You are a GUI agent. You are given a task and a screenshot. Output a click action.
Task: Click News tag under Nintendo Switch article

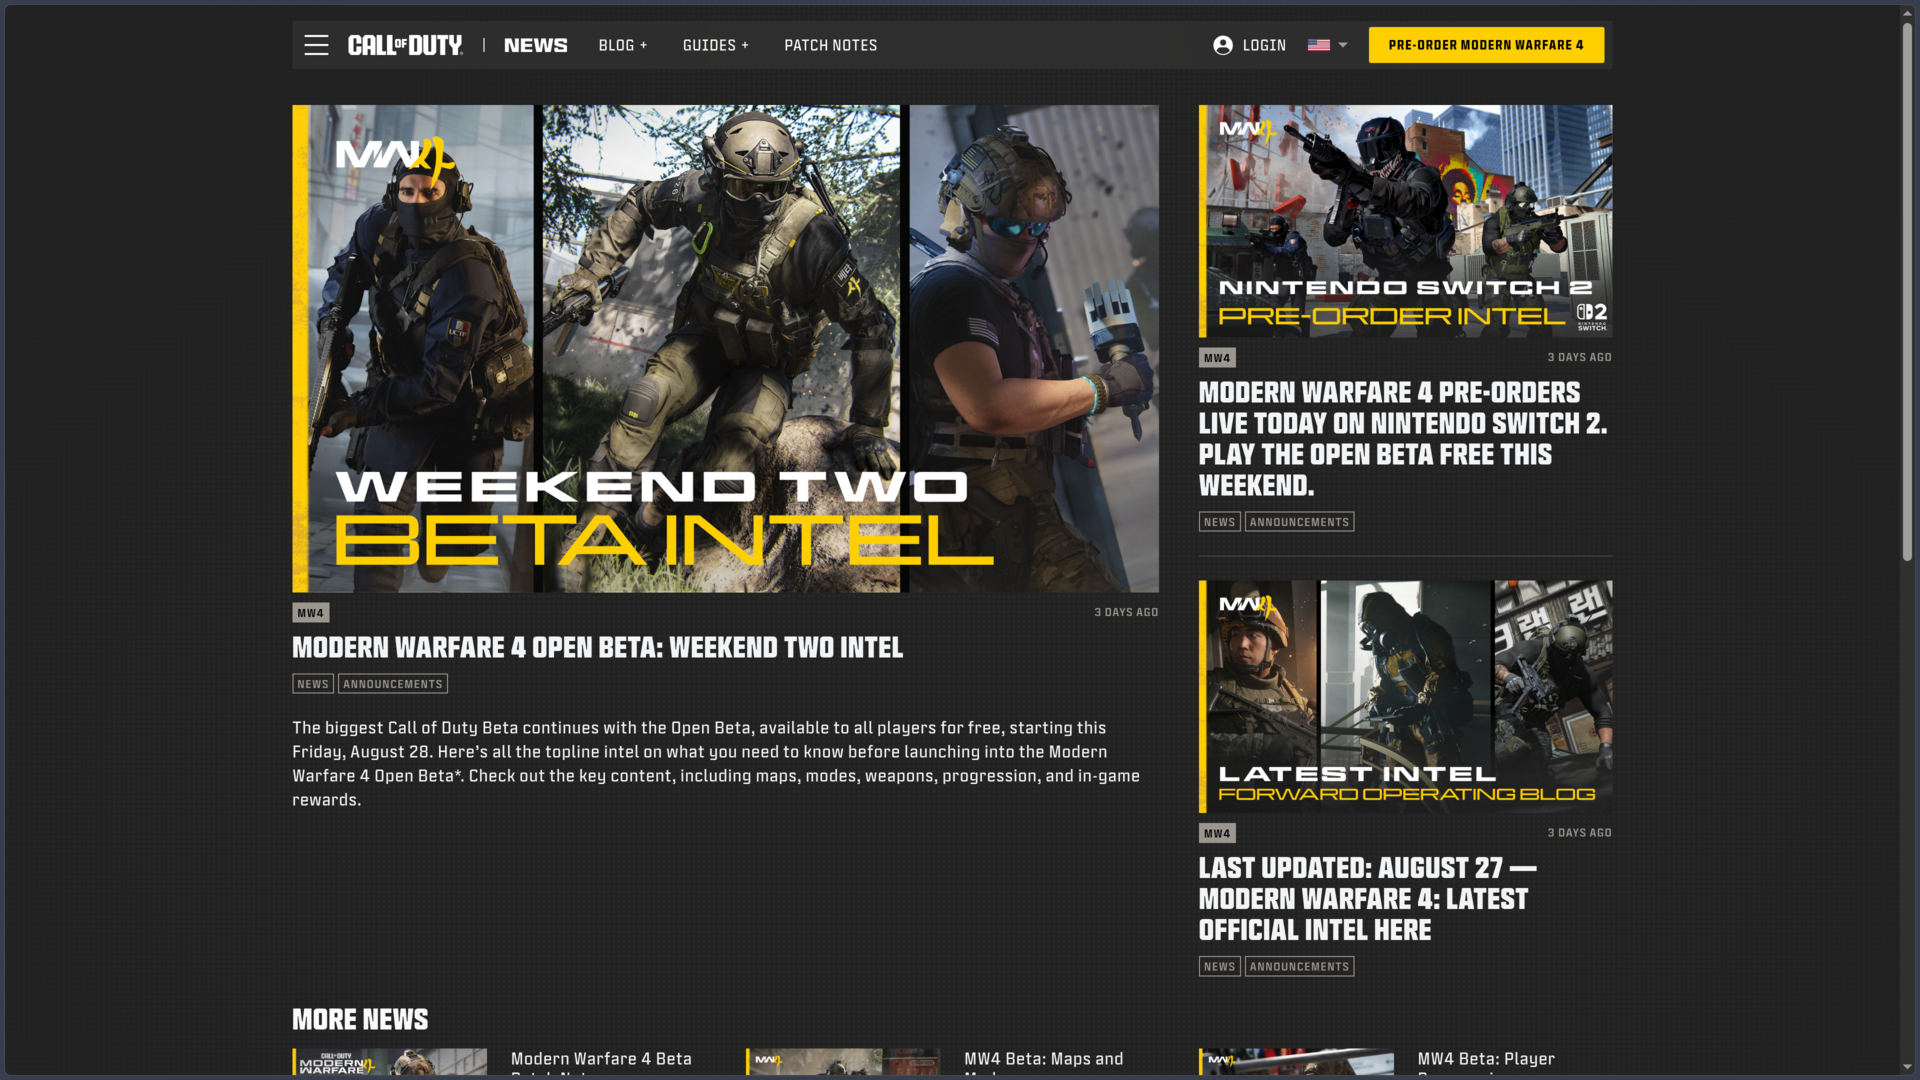1219,522
